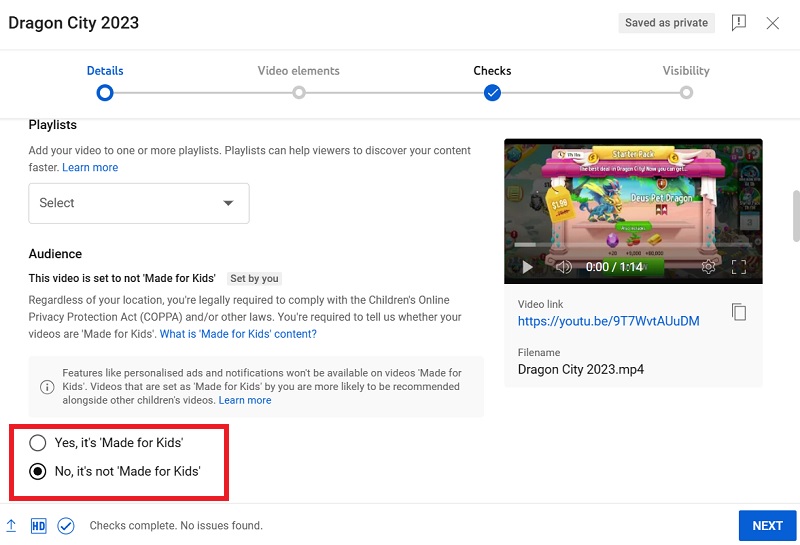
Task: Enter fullscreen in the video preview
Action: coord(739,266)
